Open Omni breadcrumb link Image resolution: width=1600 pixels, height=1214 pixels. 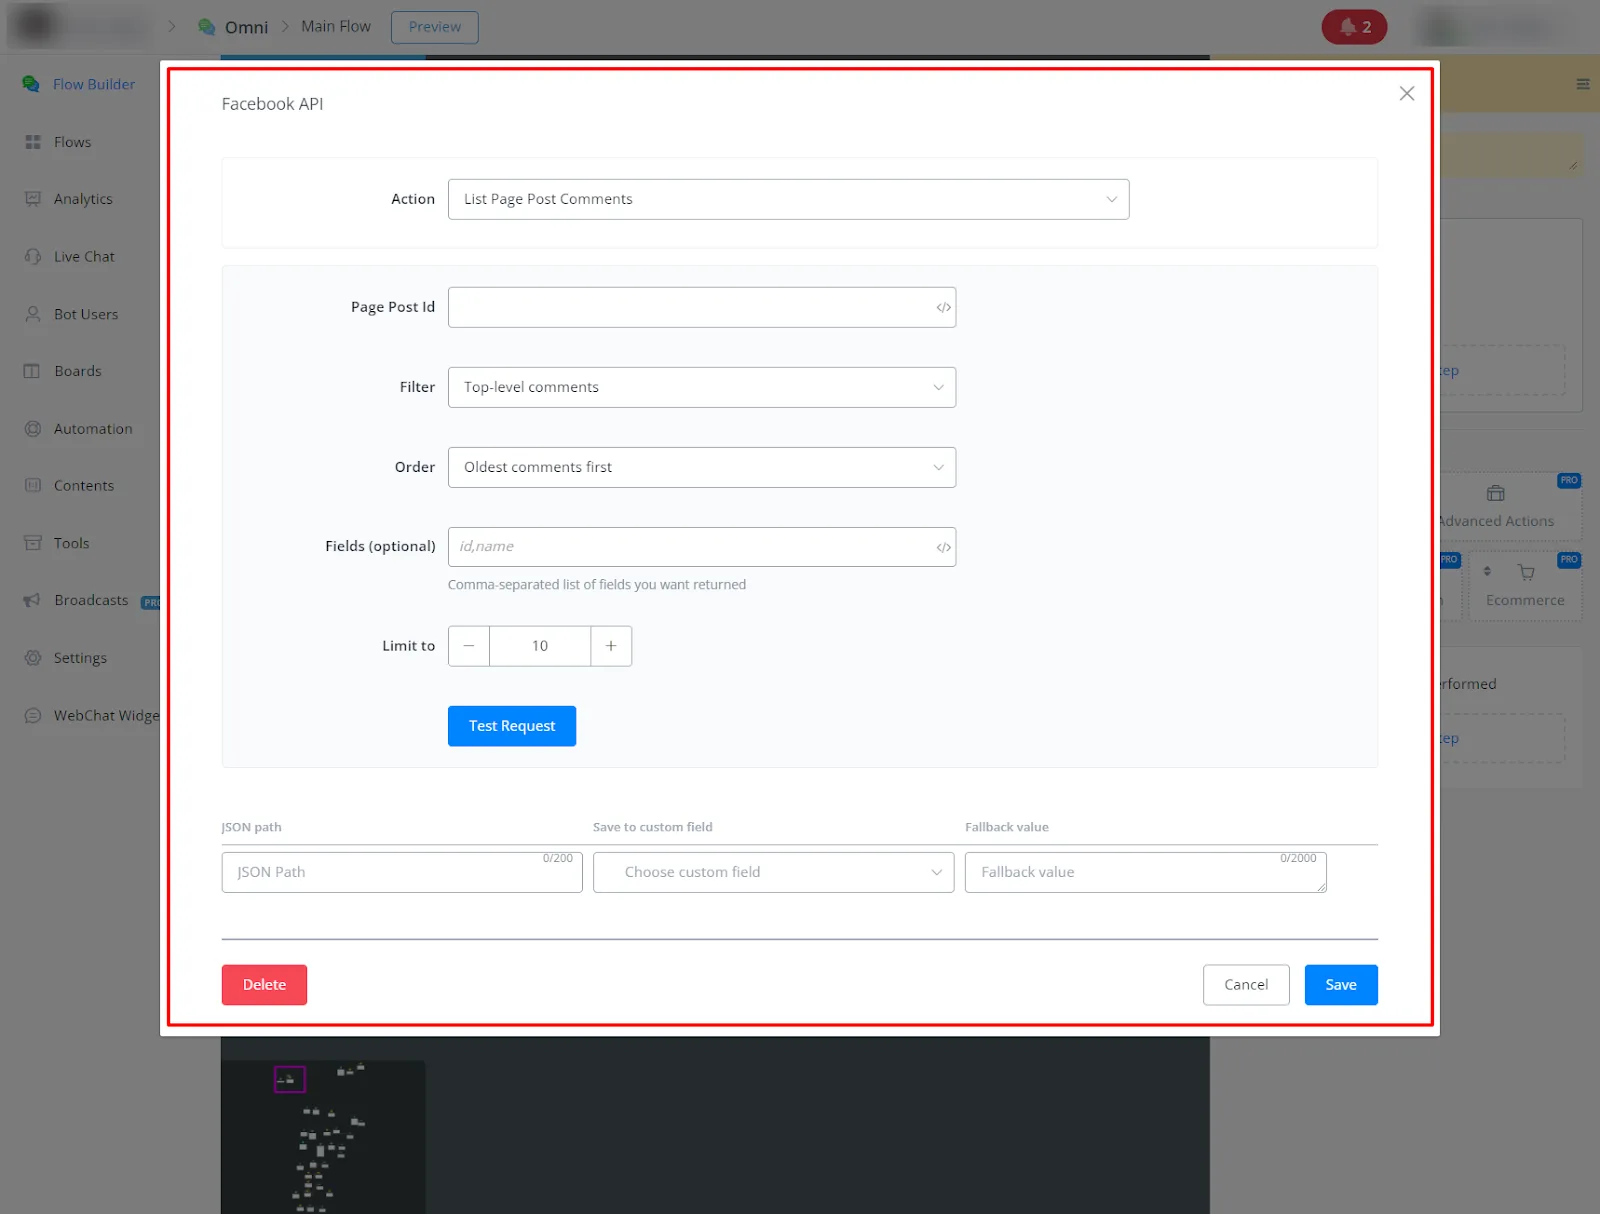pyautogui.click(x=246, y=27)
